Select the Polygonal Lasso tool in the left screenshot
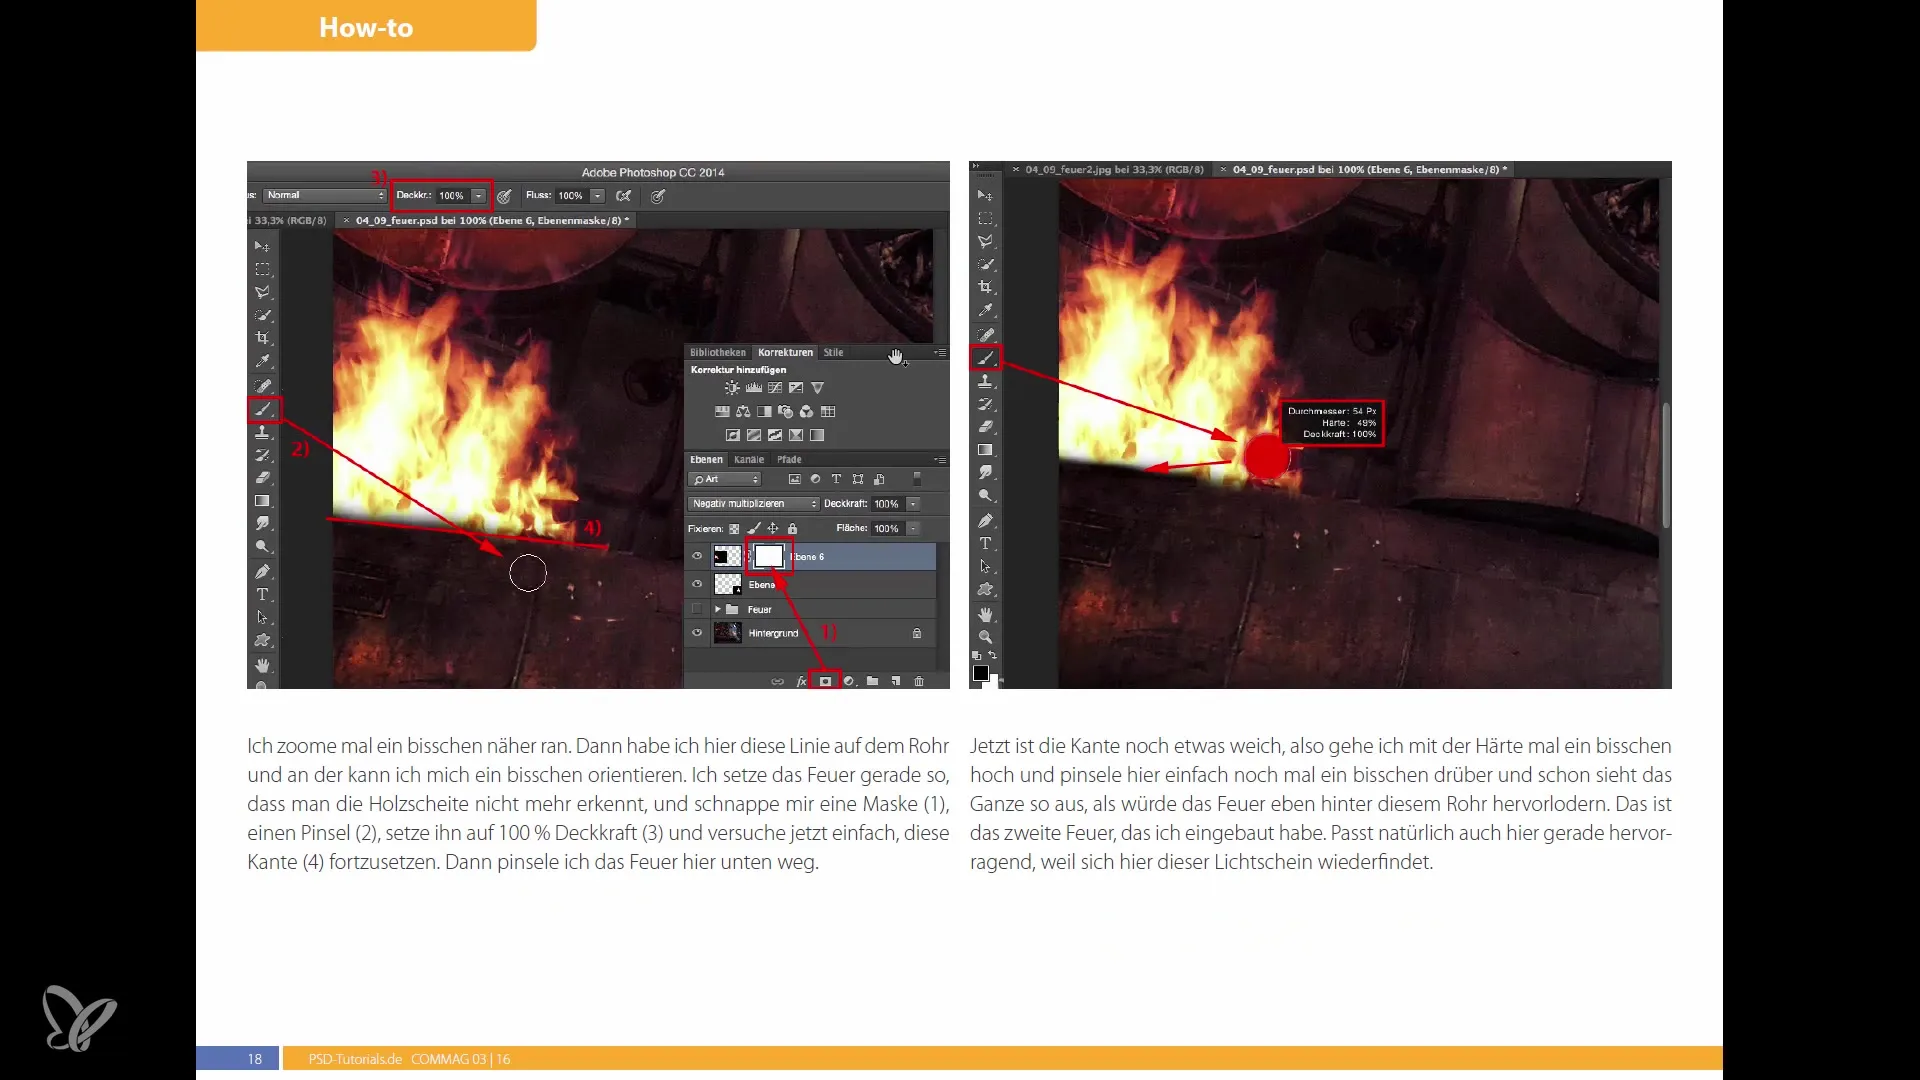Viewport: 1920px width, 1080px height. coord(262,292)
